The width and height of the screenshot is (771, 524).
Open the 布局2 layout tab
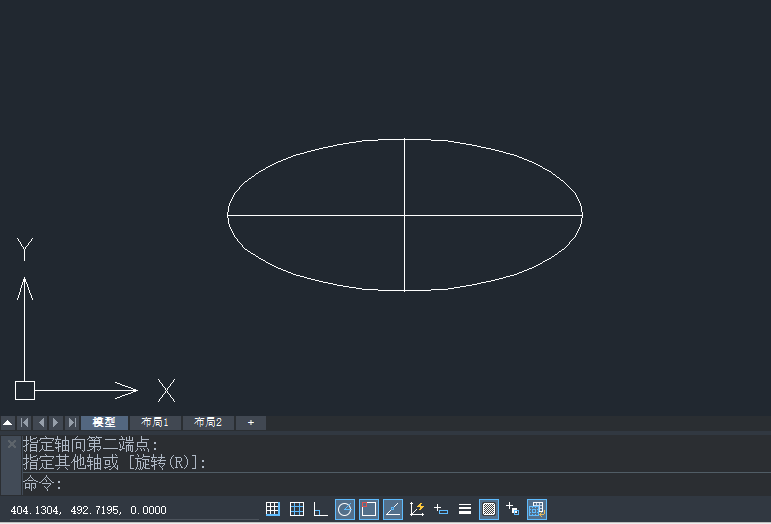tap(208, 422)
